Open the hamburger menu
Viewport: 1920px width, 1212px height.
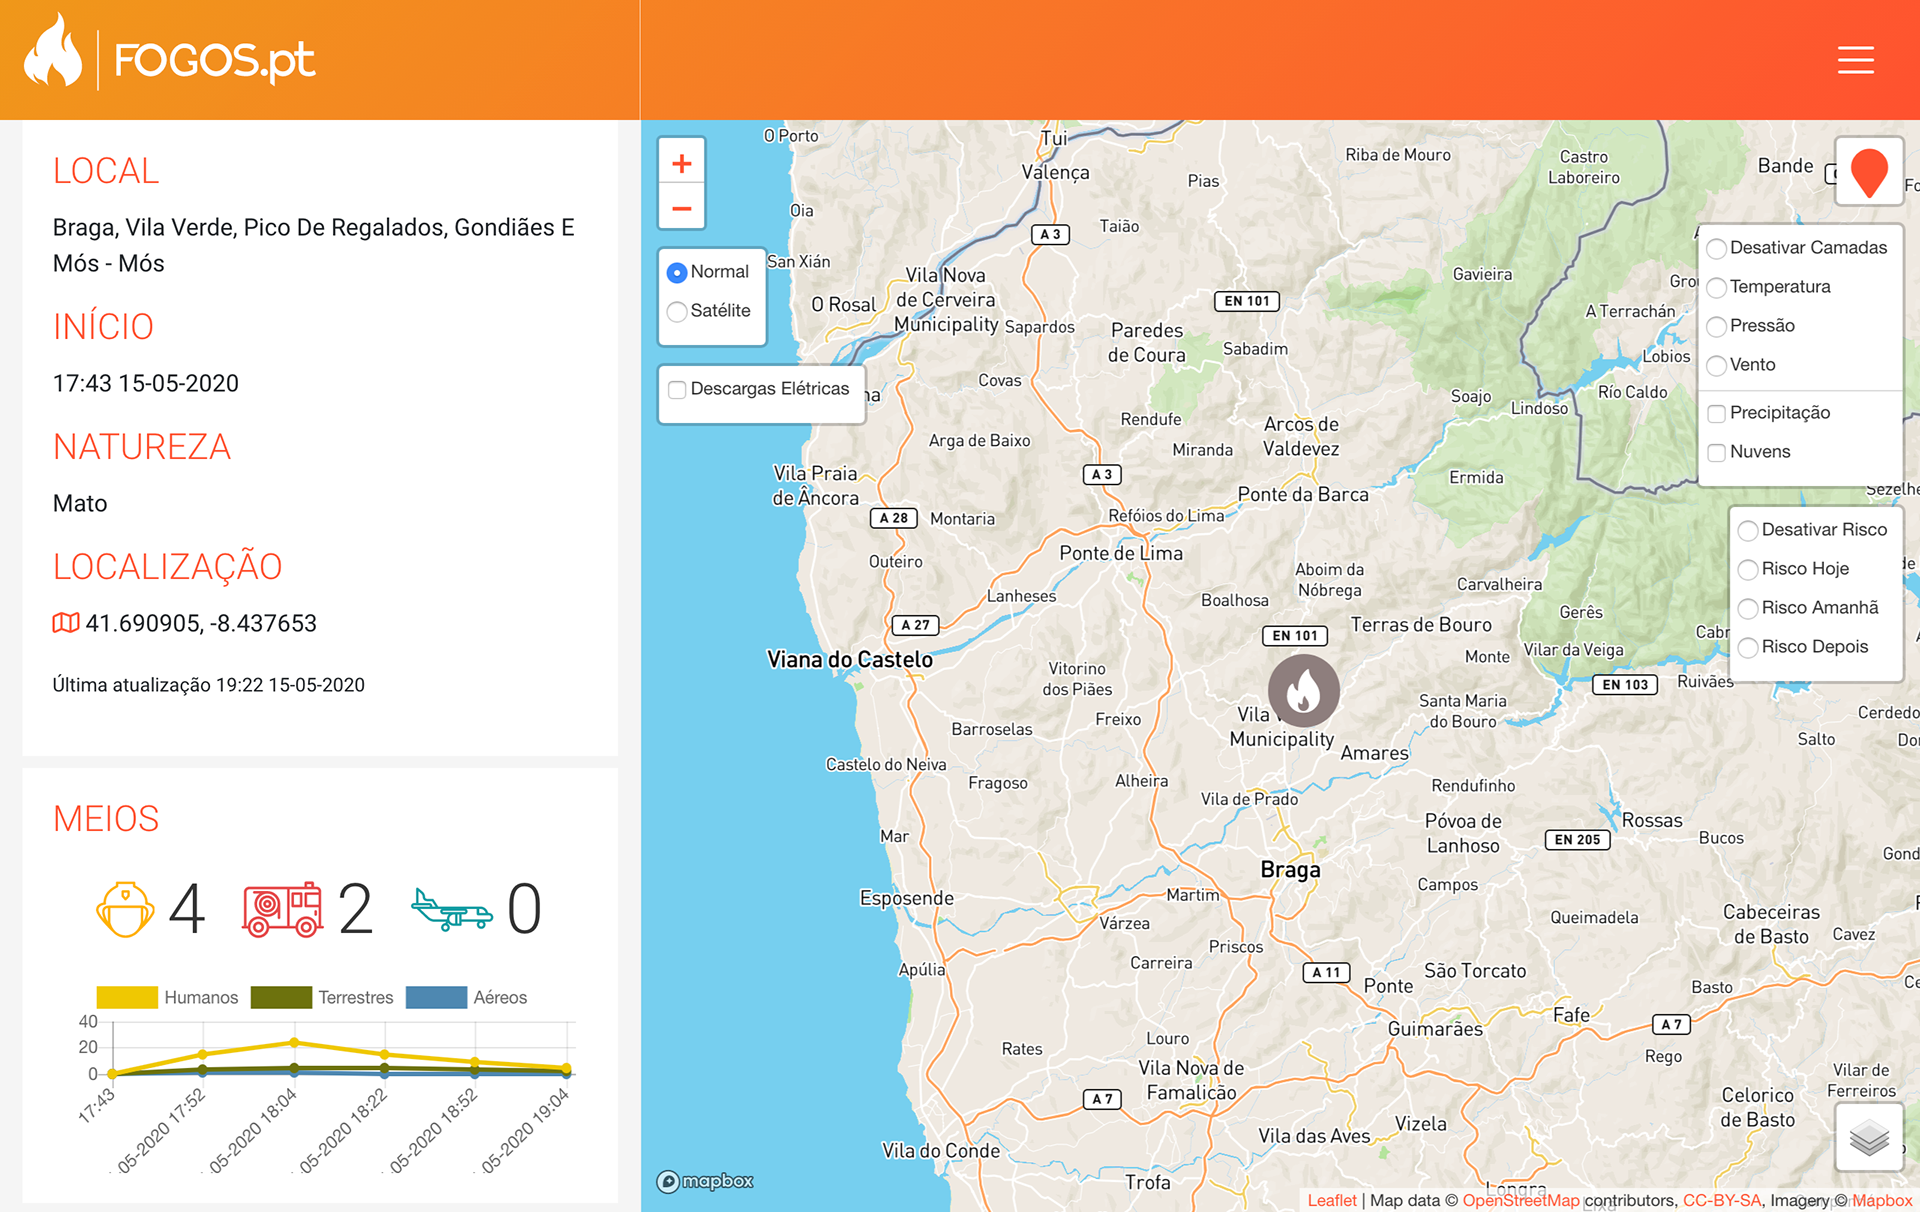1855,60
